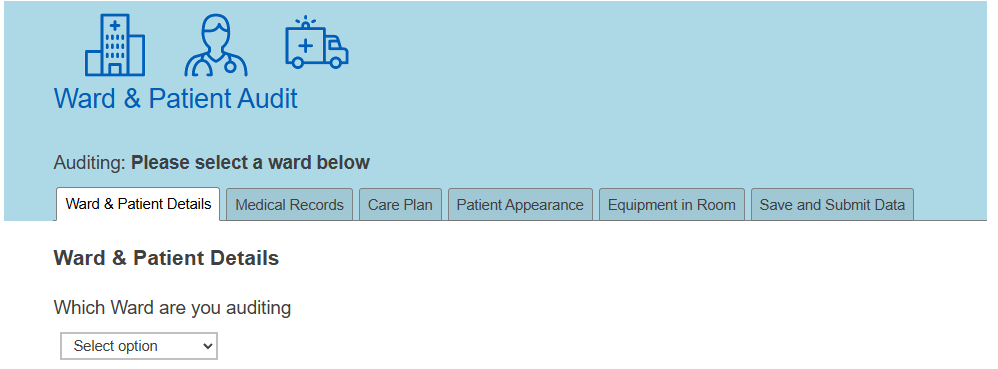This screenshot has width=998, height=369.
Task: Click the Which Ward are you auditing label
Action: pos(172,308)
